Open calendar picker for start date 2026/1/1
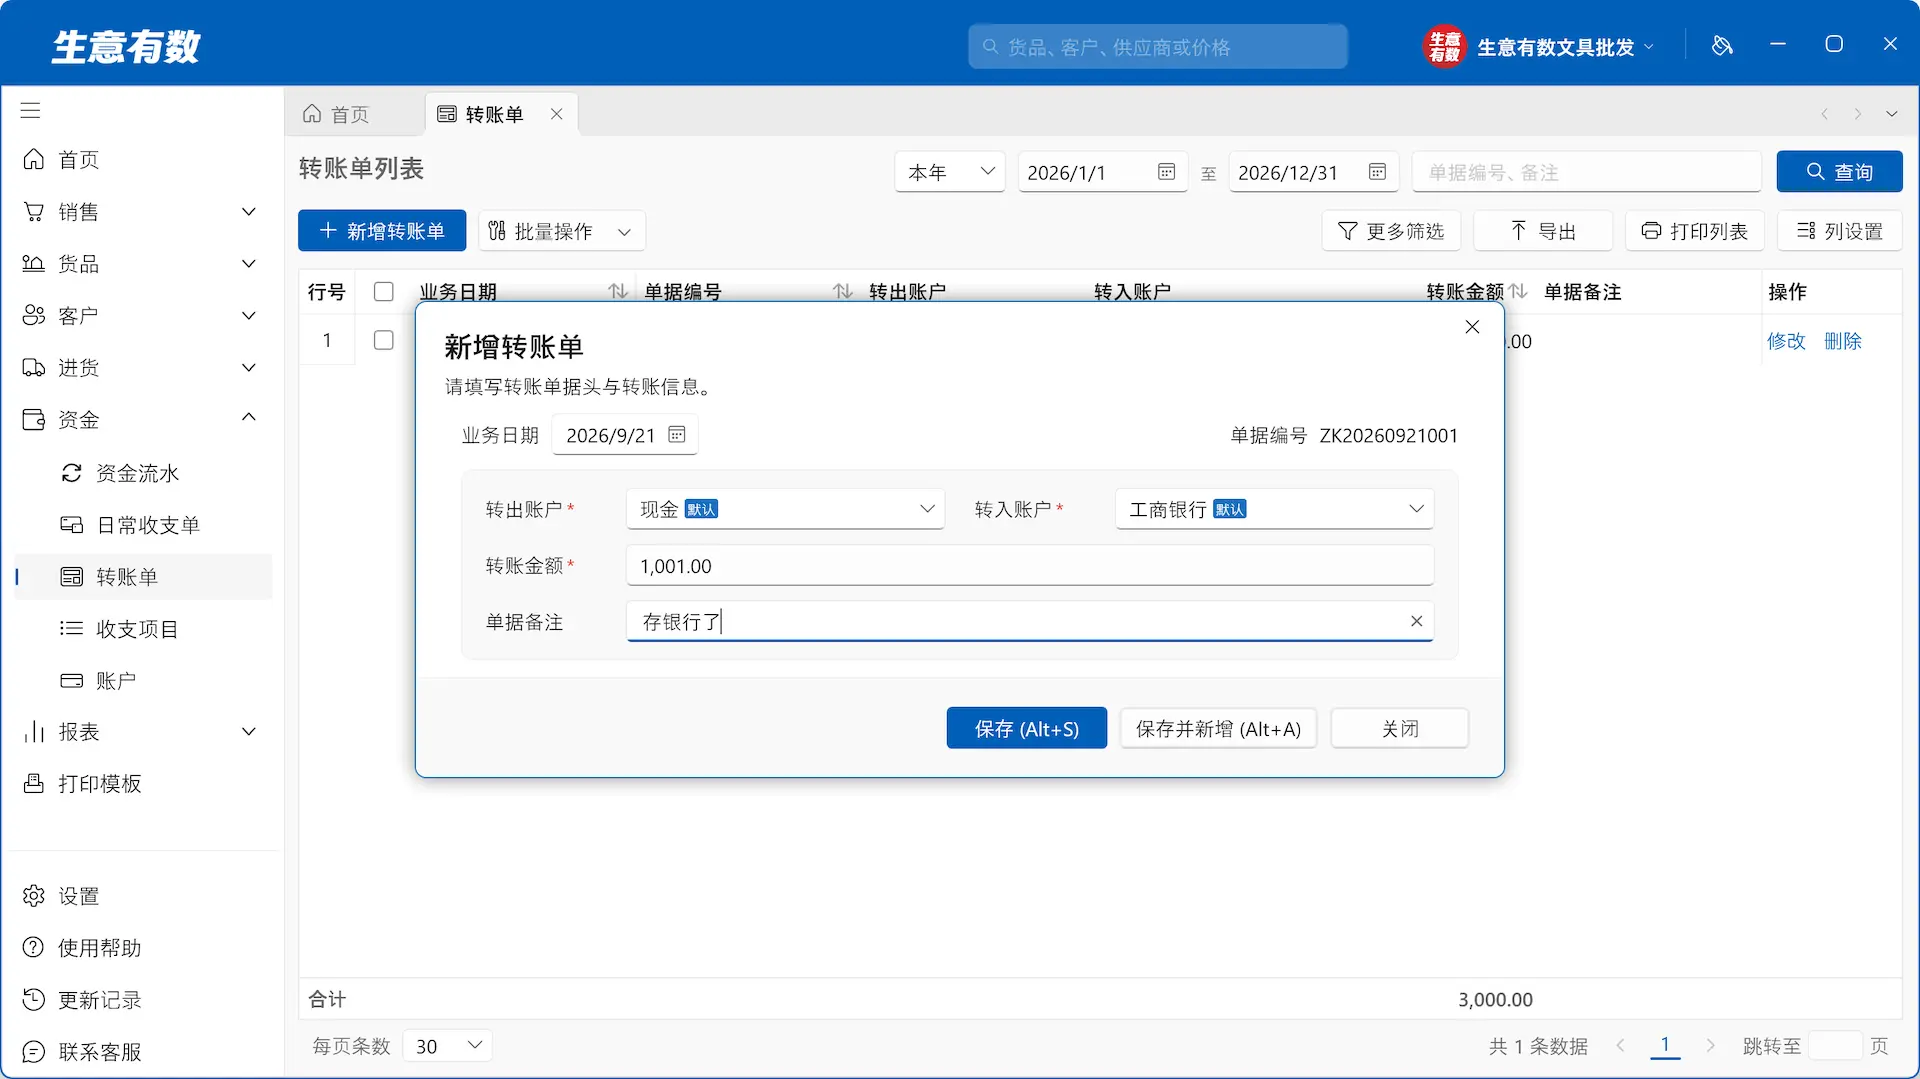The image size is (1920, 1079). coord(1166,172)
